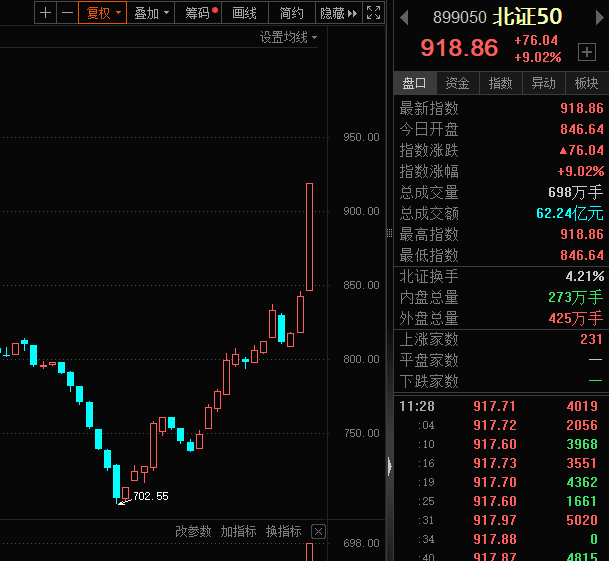Screen dimensions: 609x561
Task: Toggle the 筹码 chip distribution view
Action: (198, 13)
